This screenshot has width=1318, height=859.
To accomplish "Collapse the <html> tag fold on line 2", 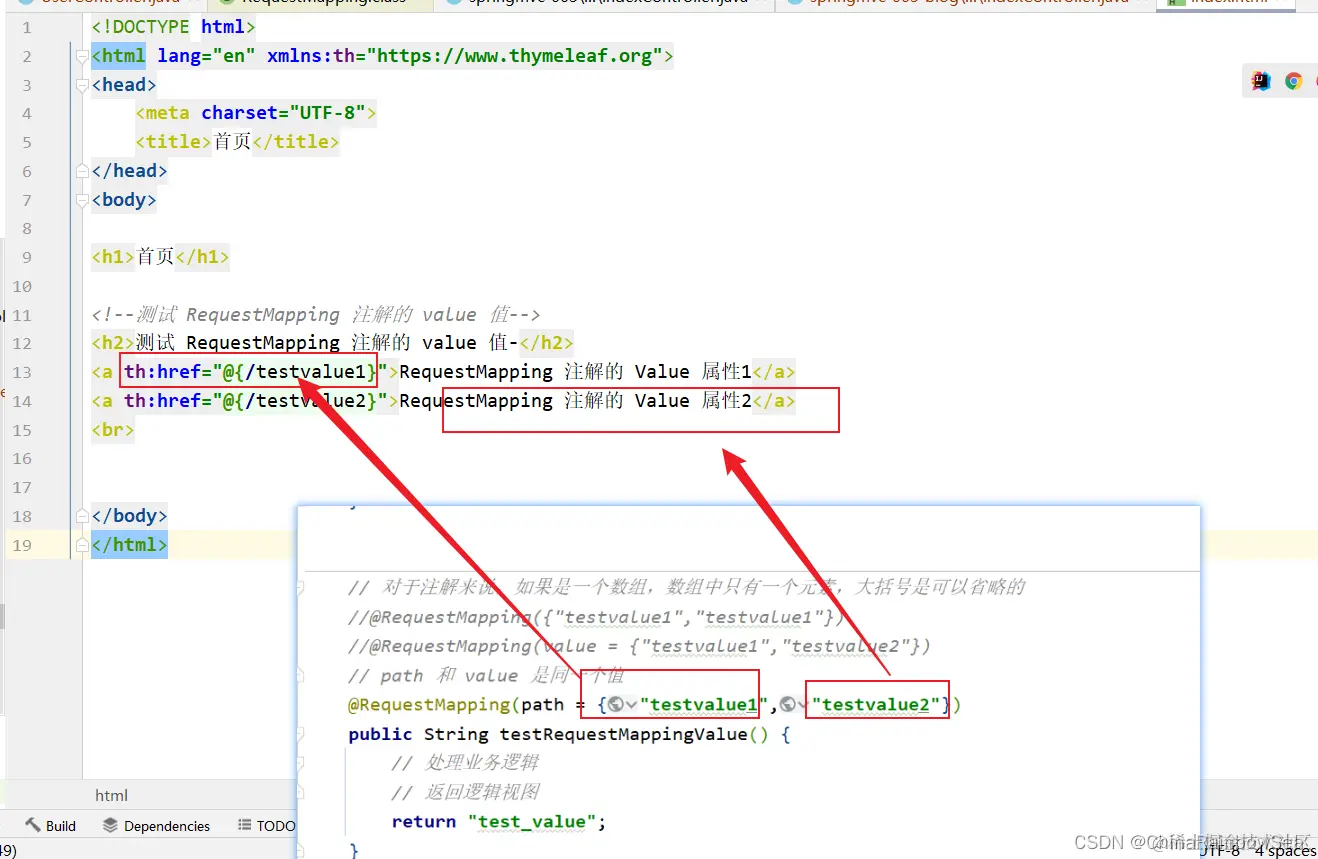I will pyautogui.click(x=83, y=56).
